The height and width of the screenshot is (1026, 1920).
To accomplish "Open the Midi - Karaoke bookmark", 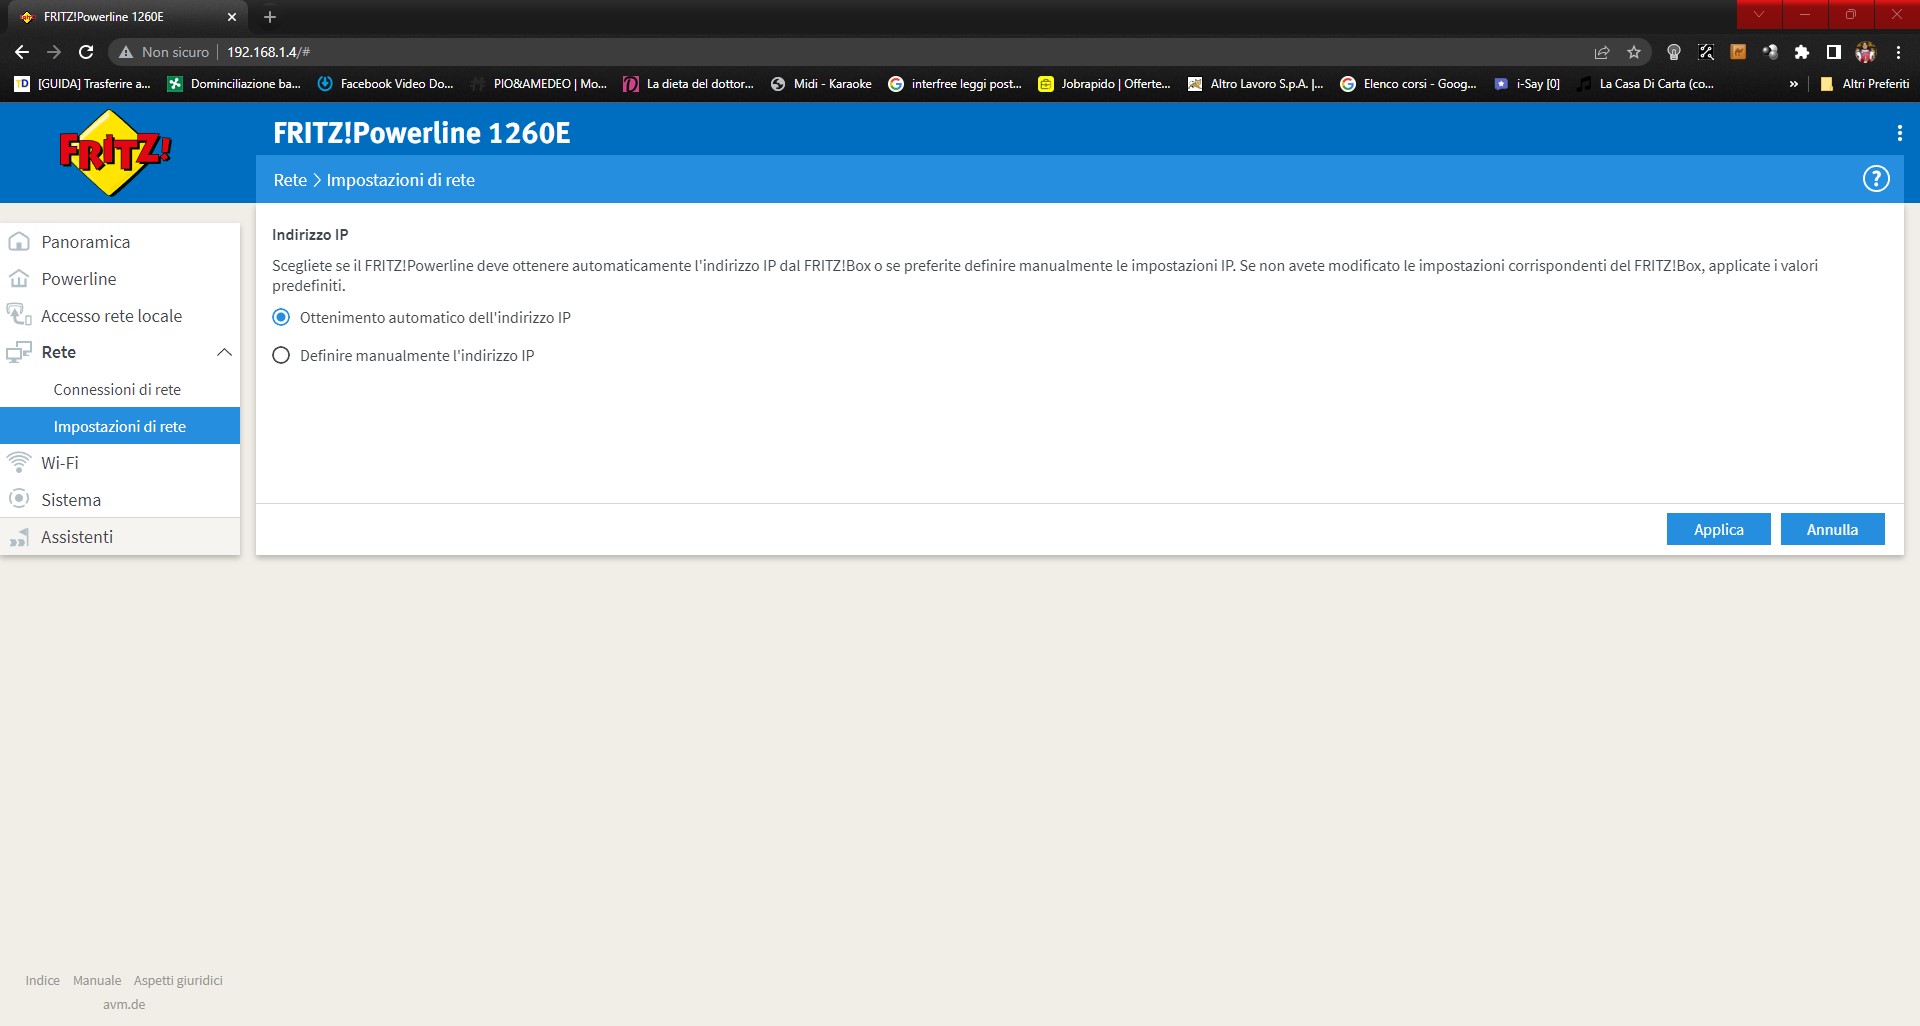I will point(822,84).
